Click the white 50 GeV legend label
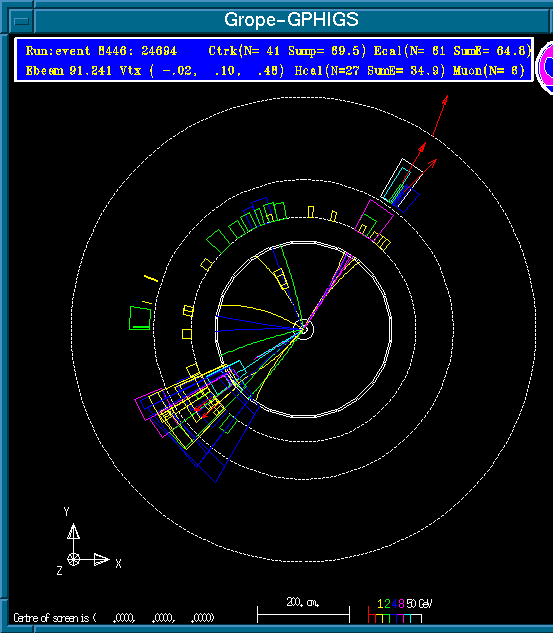553x633 pixels. point(419,604)
